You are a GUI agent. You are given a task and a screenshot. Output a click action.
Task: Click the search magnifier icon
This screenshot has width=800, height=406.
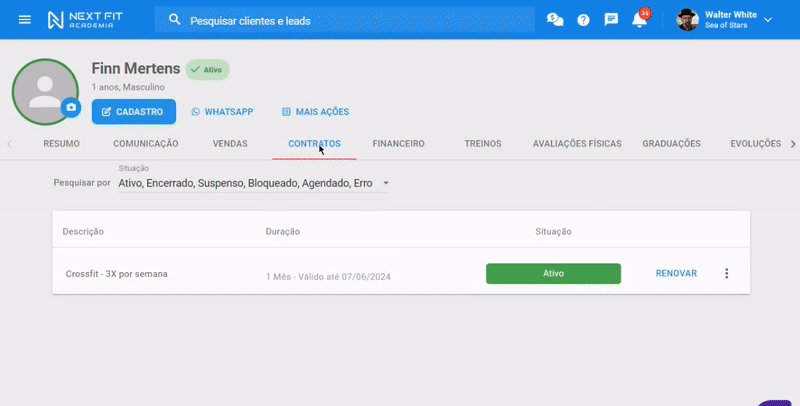coord(174,20)
